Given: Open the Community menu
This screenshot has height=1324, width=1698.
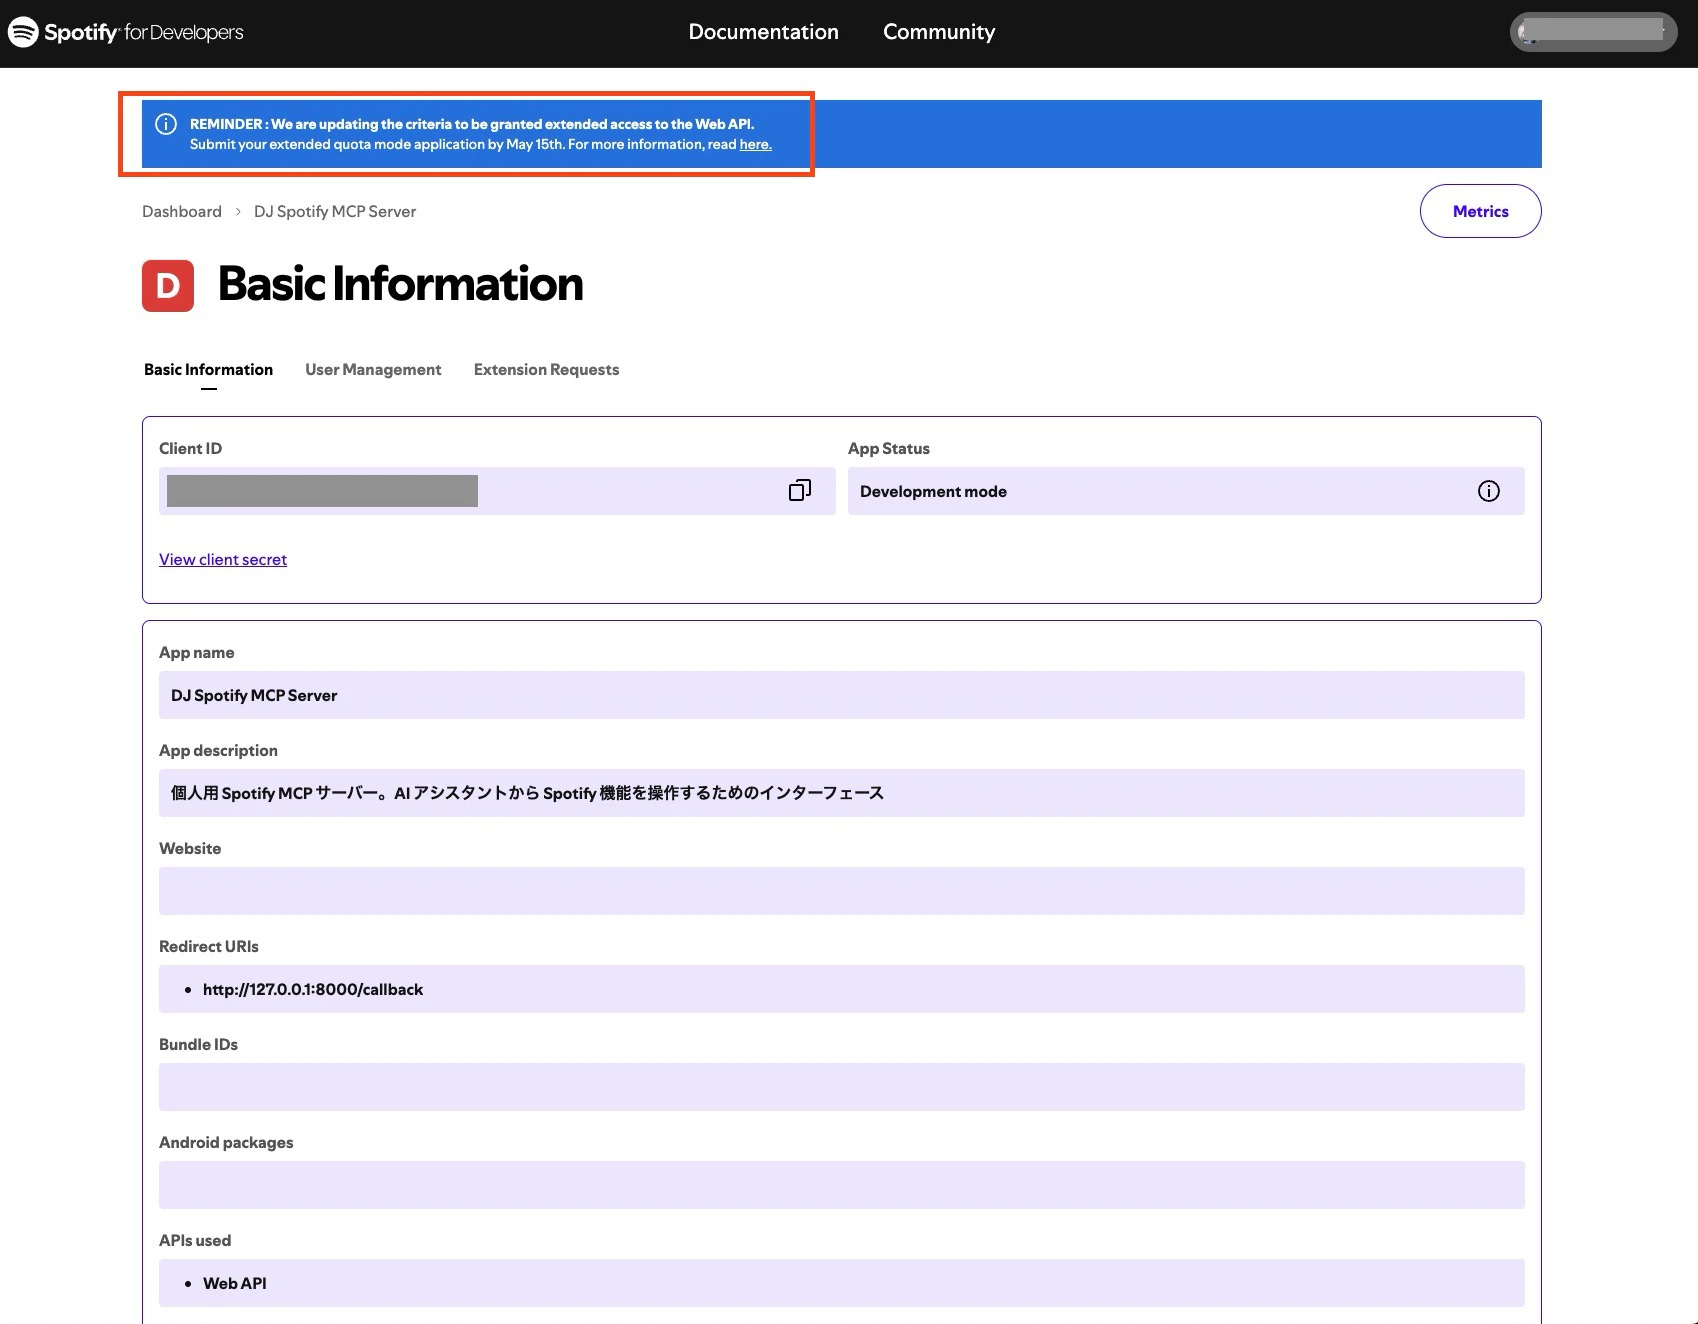Looking at the screenshot, I should point(939,32).
